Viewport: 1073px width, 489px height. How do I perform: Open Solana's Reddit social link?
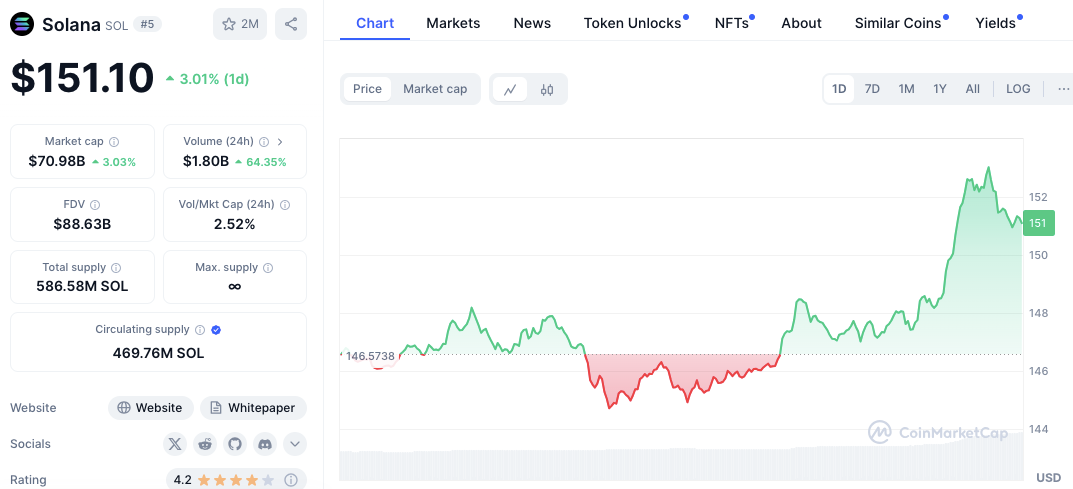pyautogui.click(x=205, y=445)
